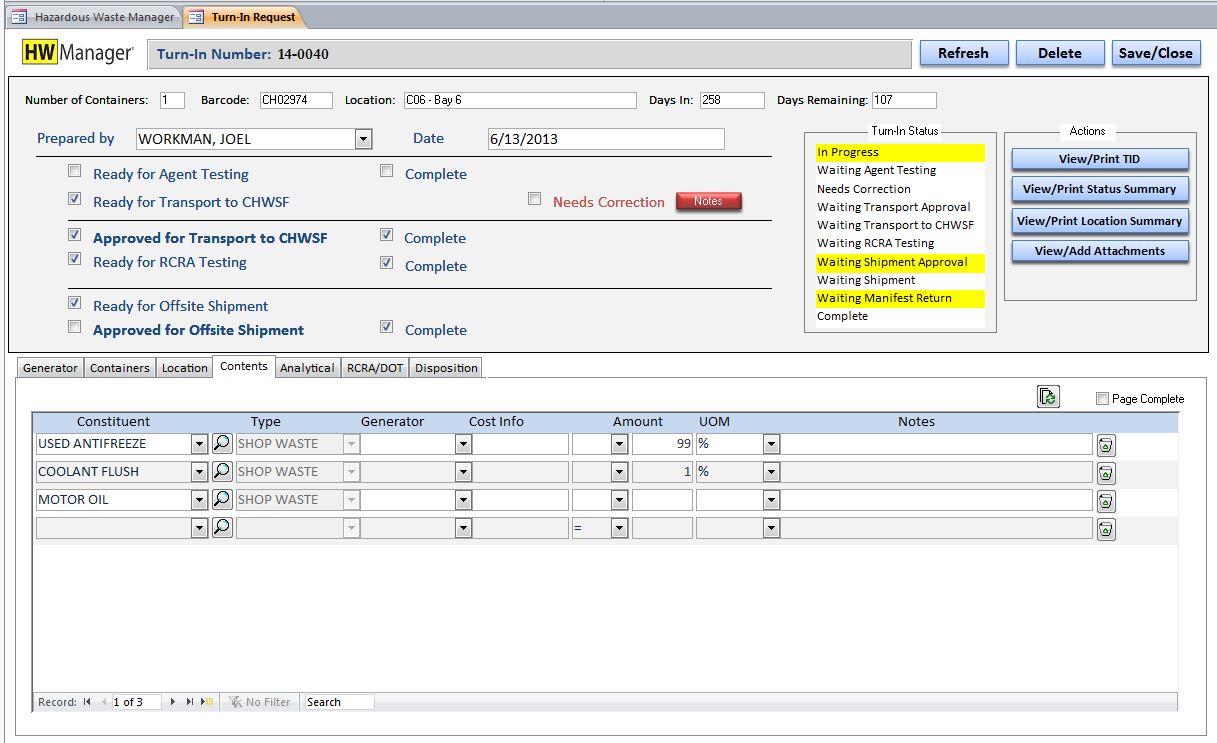Image resolution: width=1217 pixels, height=743 pixels.
Task: Open UOM dropdown in USED ANTIFREEZE row
Action: [x=771, y=444]
